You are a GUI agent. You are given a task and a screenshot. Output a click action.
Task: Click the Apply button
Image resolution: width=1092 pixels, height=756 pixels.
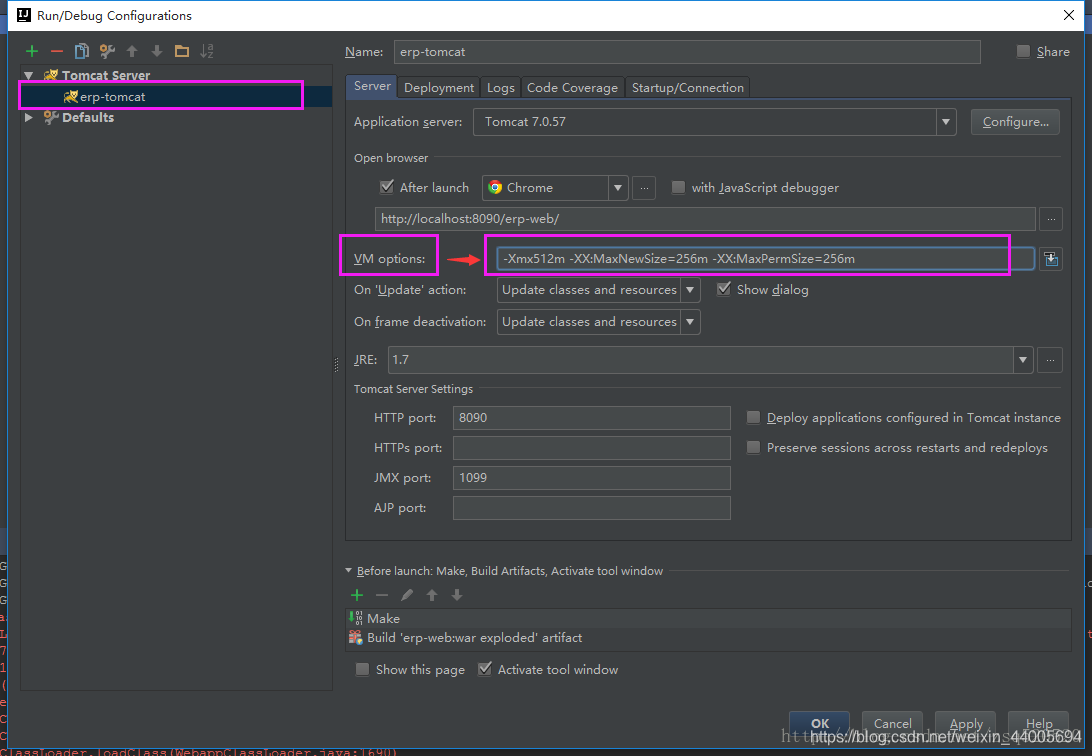(x=965, y=723)
